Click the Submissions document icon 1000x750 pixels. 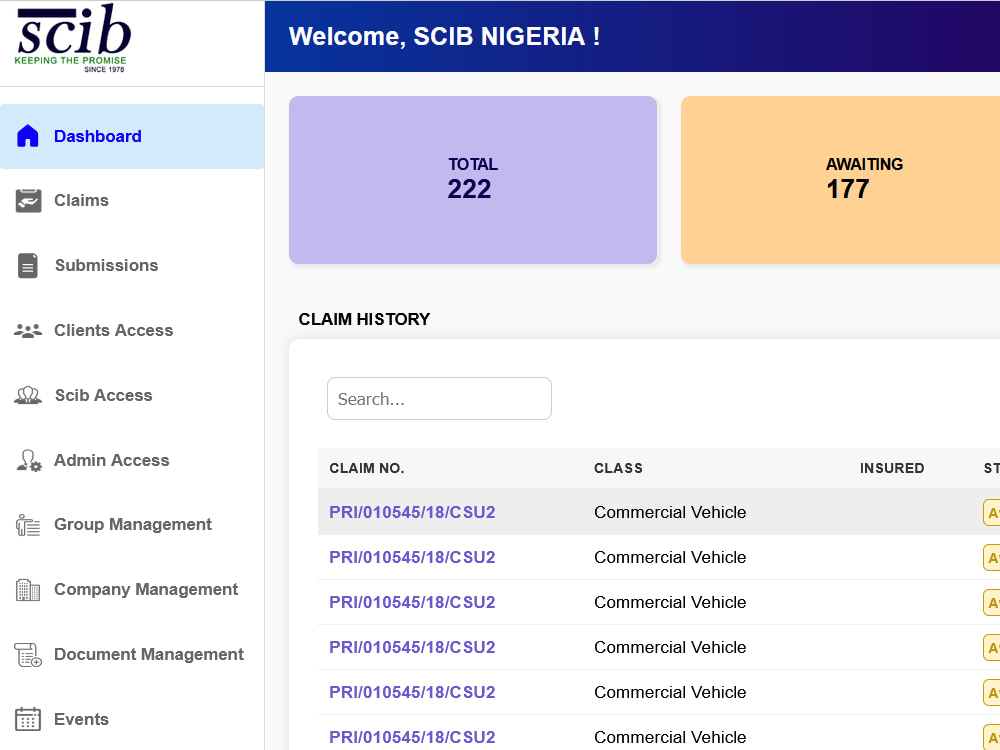[x=27, y=265]
